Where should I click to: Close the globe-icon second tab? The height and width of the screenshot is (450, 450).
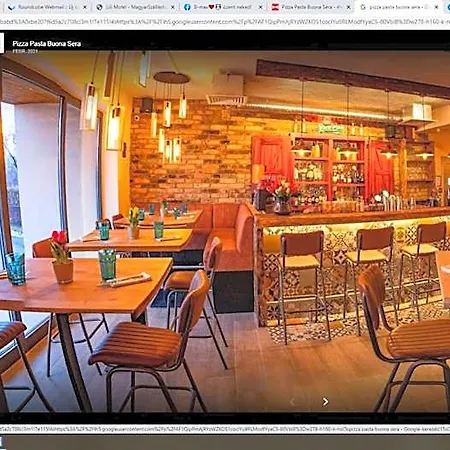[x=173, y=7]
